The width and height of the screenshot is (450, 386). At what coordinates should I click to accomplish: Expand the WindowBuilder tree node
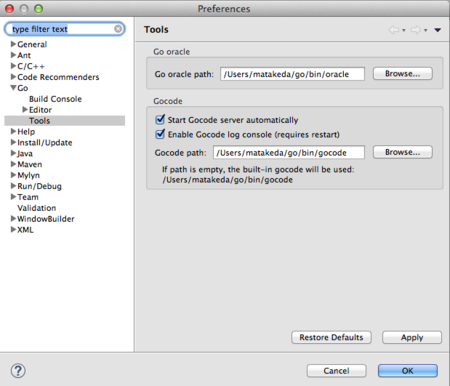(x=13, y=219)
